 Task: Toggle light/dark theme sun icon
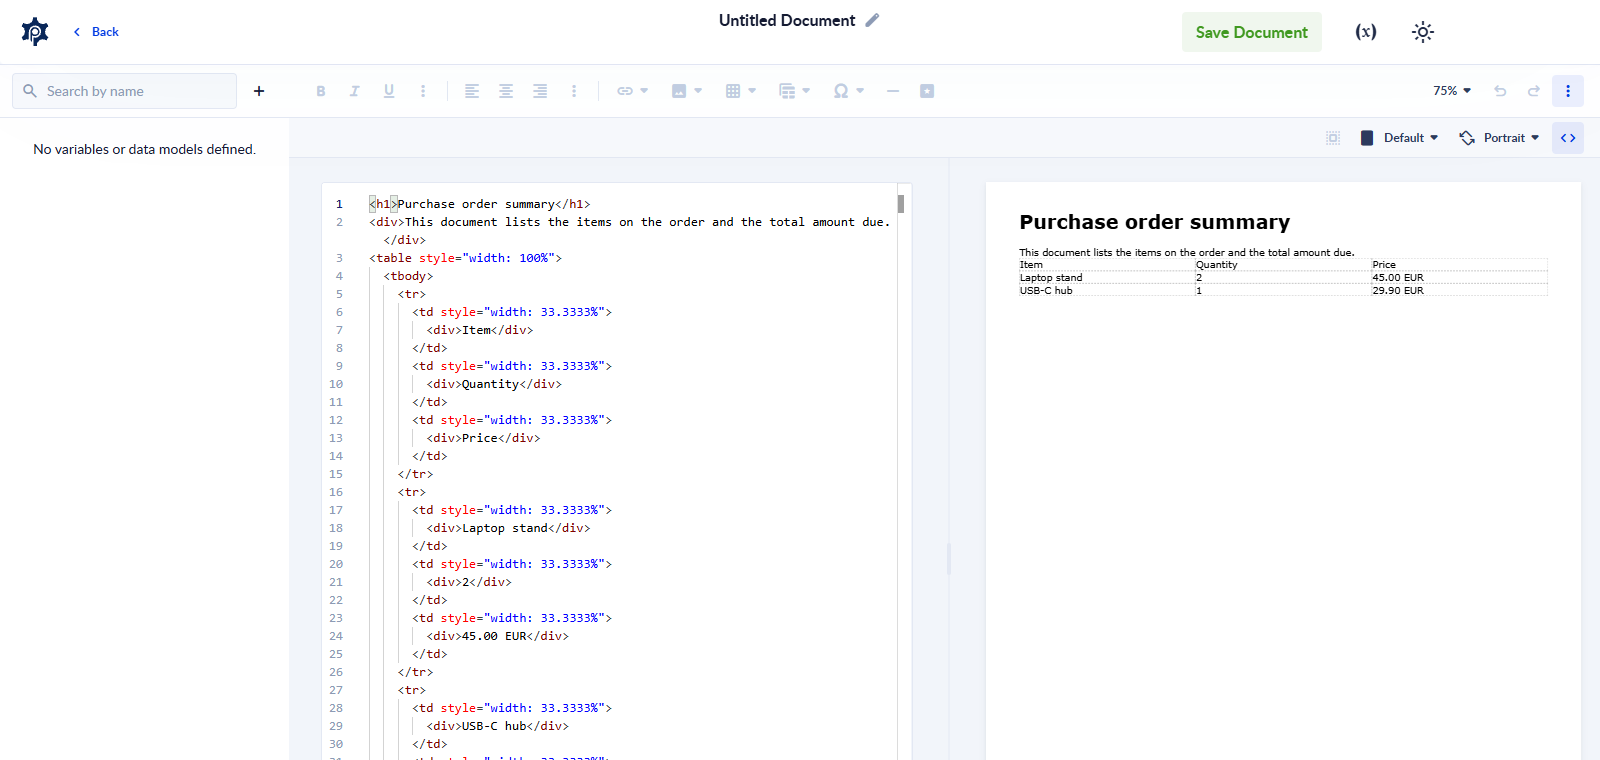[x=1423, y=32]
